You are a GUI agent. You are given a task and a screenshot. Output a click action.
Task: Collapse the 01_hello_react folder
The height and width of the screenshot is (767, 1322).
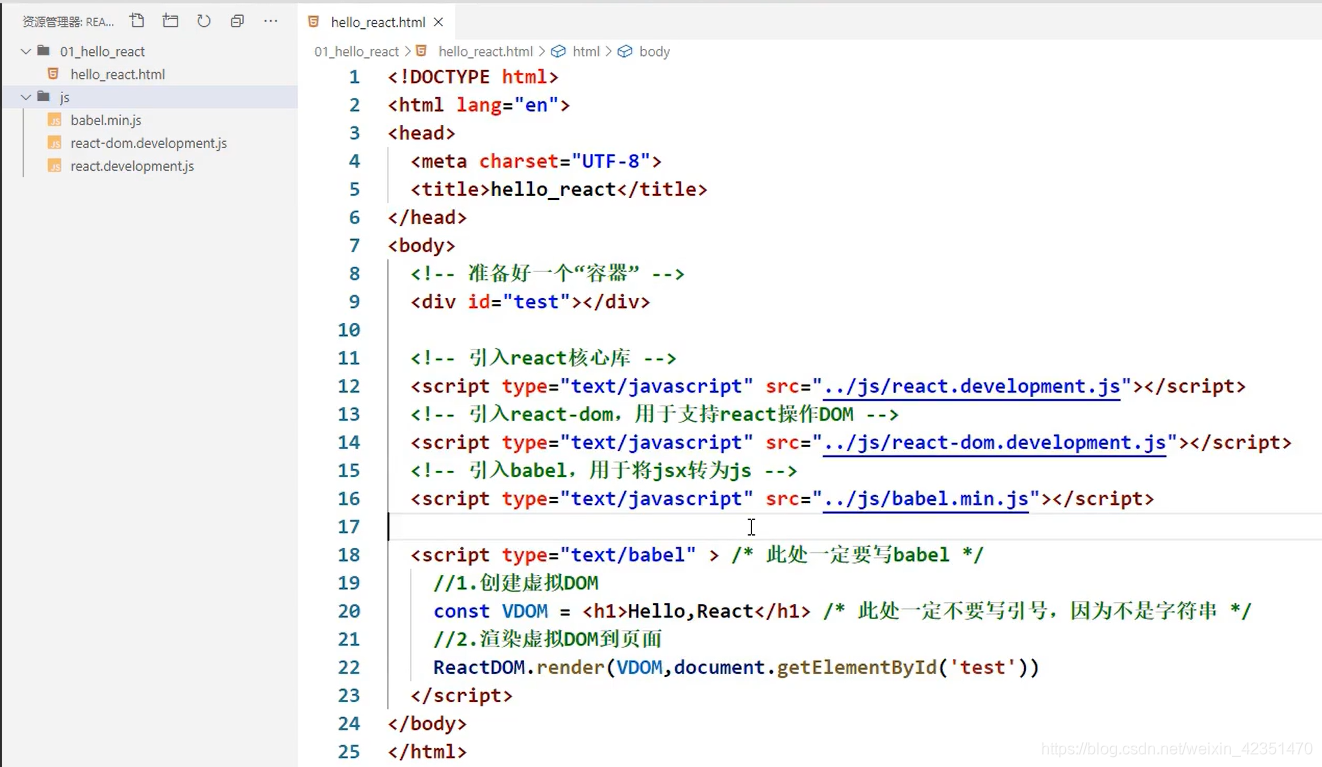(26, 51)
